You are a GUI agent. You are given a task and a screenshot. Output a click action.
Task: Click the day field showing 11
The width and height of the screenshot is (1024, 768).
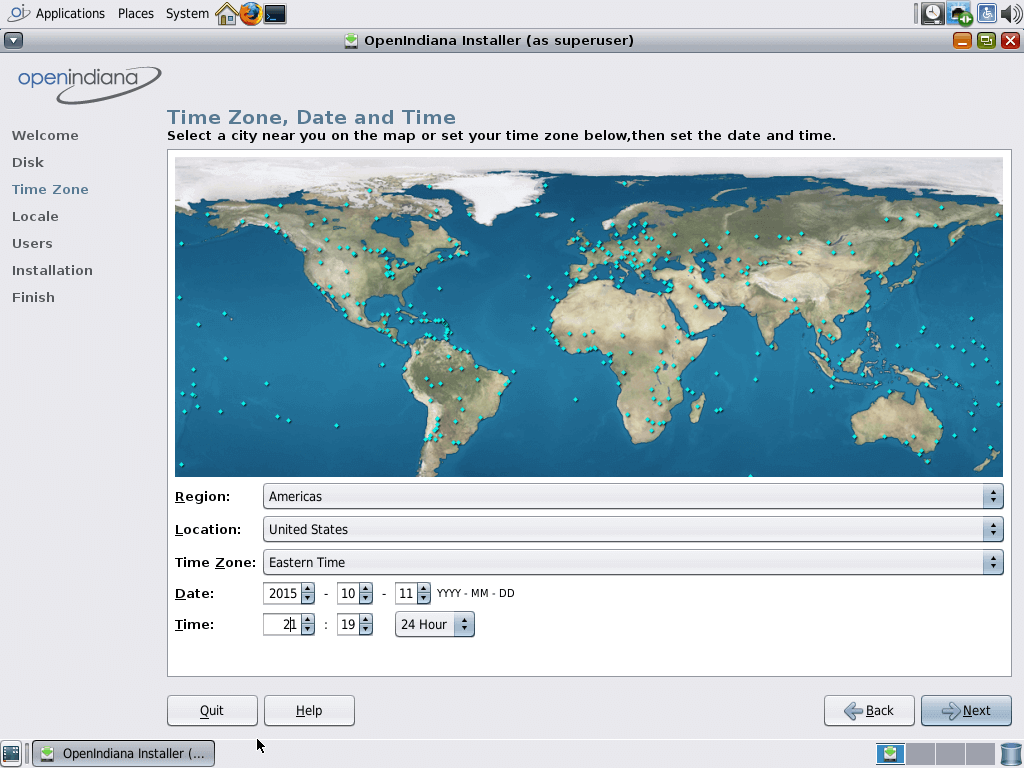click(406, 594)
